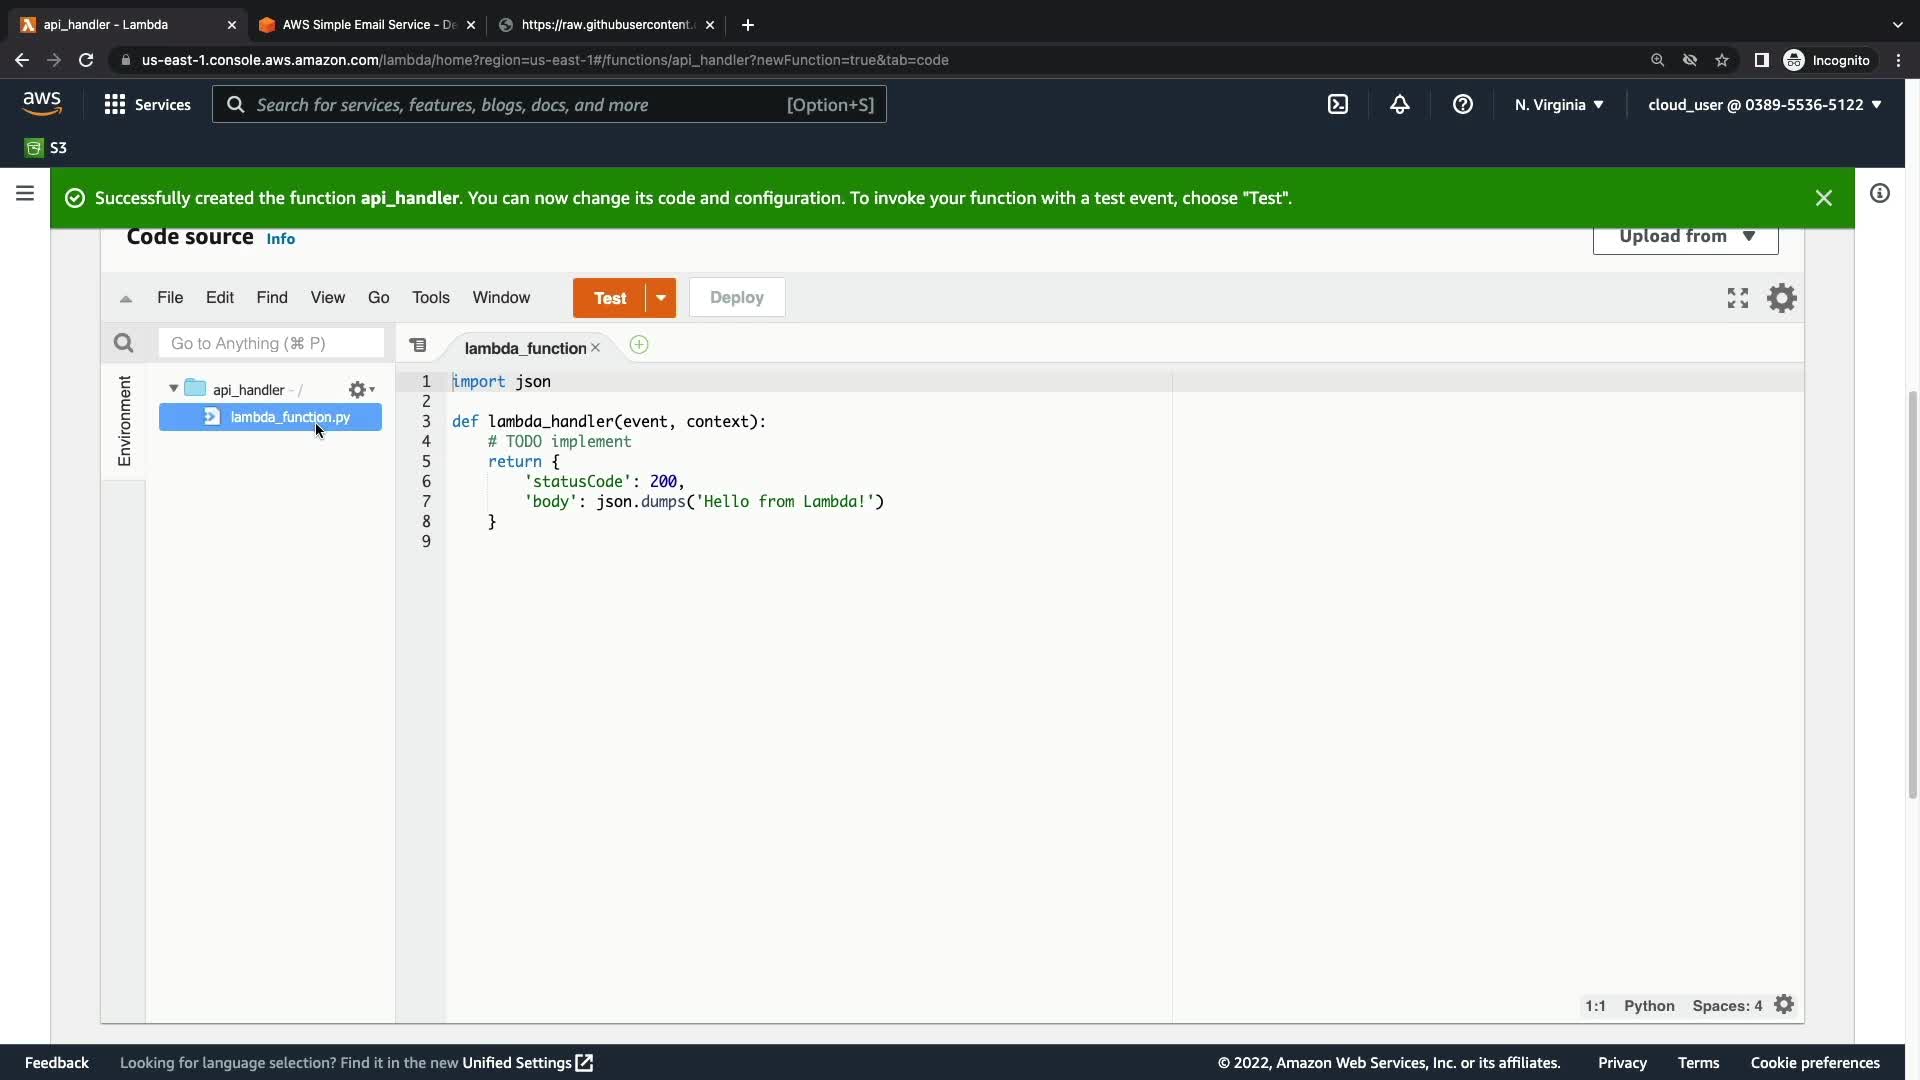Open status bar settings gear icon

click(1784, 1005)
